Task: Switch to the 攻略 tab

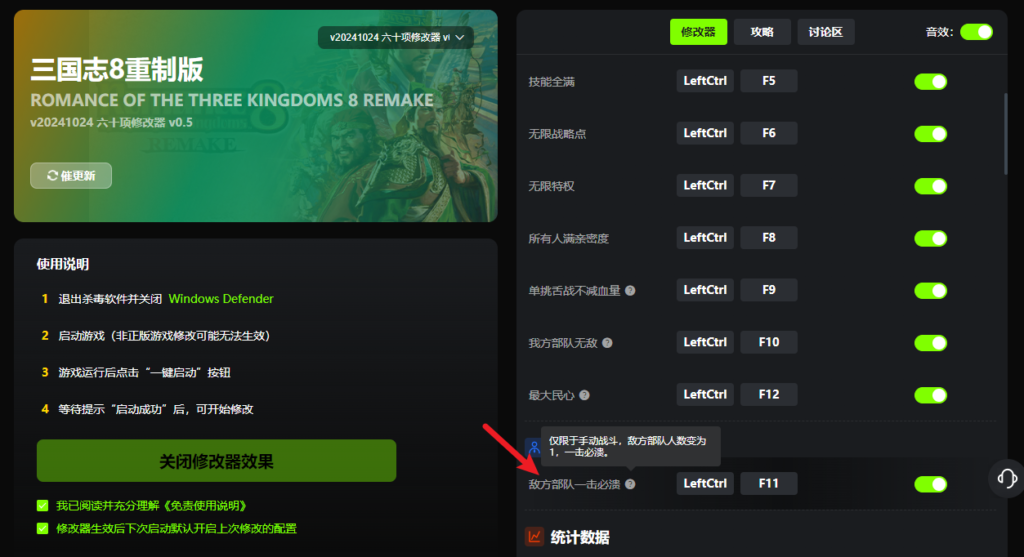Action: point(762,32)
